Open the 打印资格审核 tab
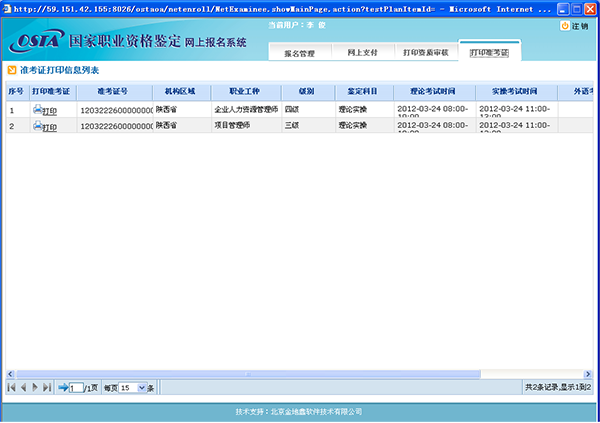Screen dimensions: 600x423 click(x=426, y=52)
